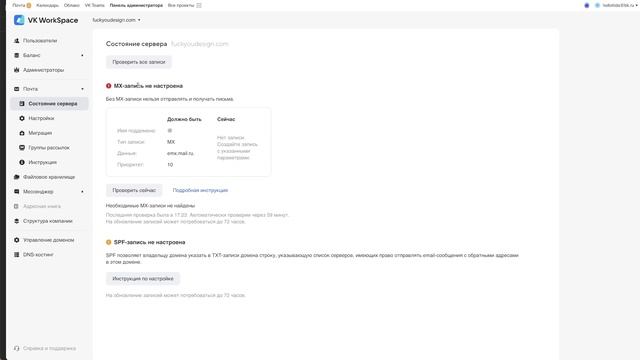Open the account dropdown at top right
The height and width of the screenshot is (360, 640).
[x=620, y=5]
